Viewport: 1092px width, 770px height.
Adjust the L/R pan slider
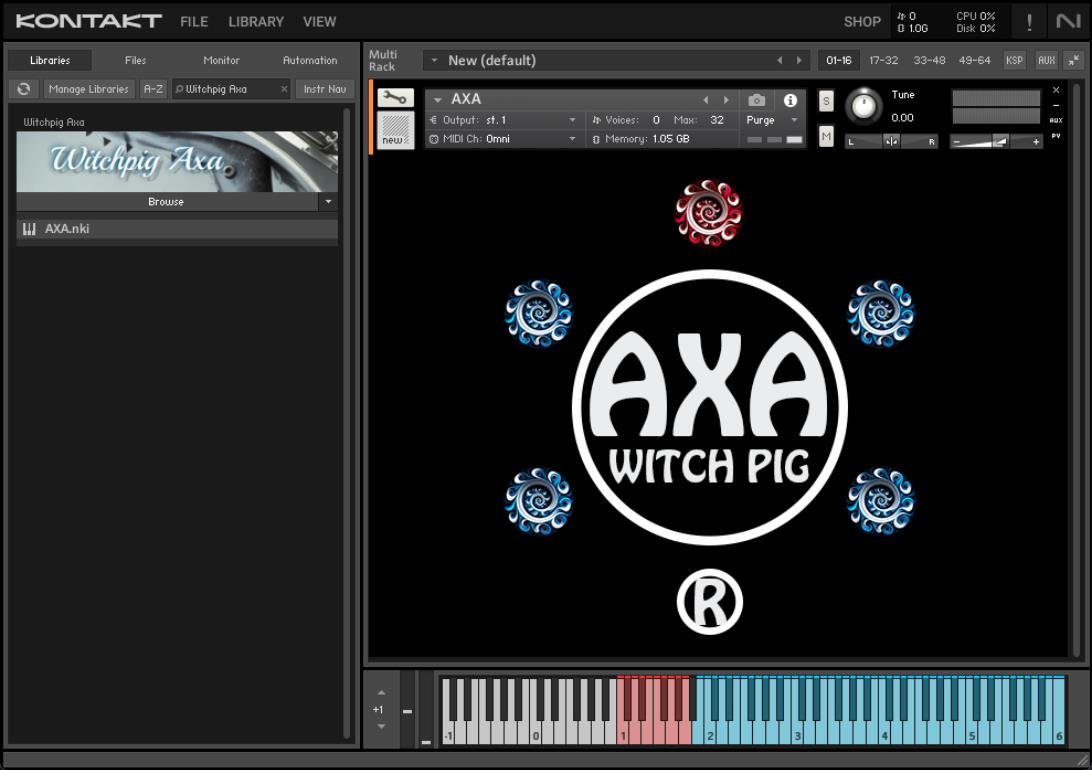click(x=891, y=142)
